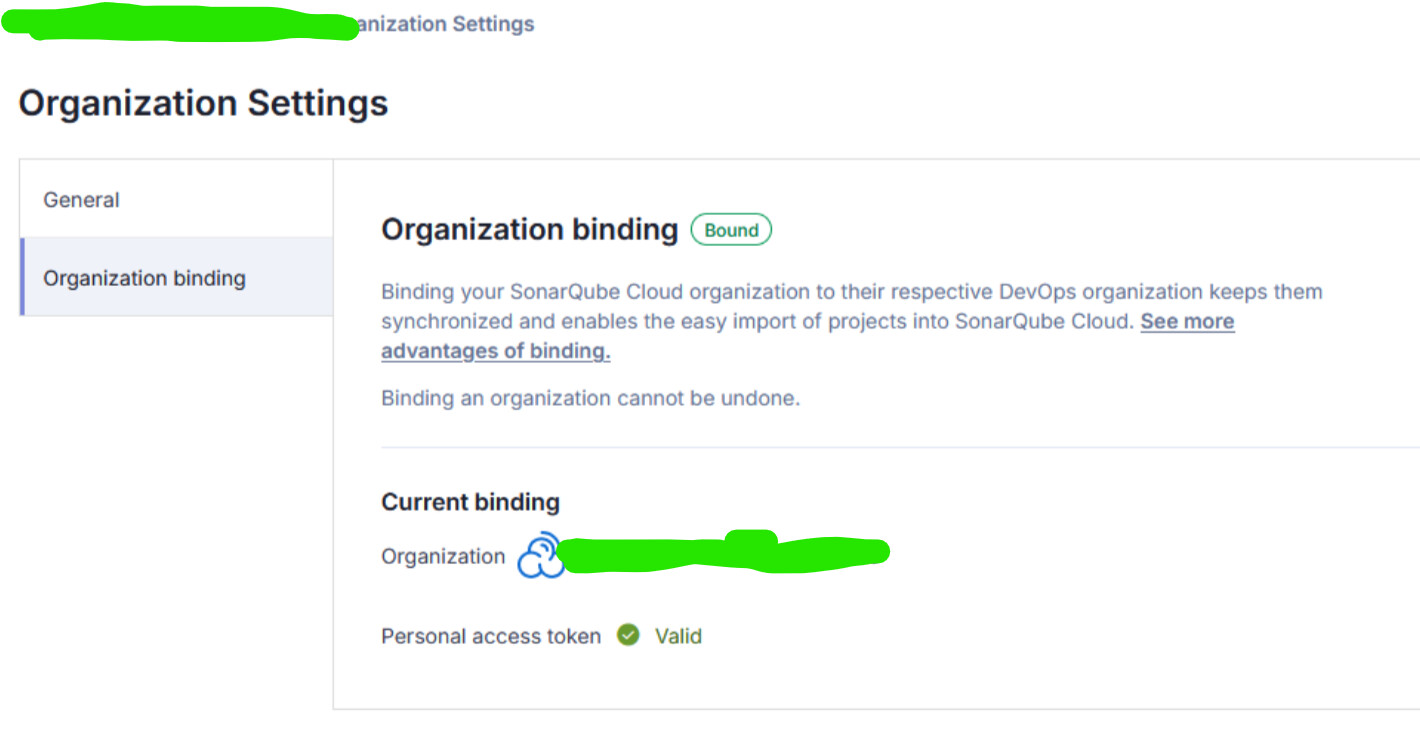The height and width of the screenshot is (731, 1420).
Task: Click the blue cloud DevOps organization icon
Action: point(540,555)
